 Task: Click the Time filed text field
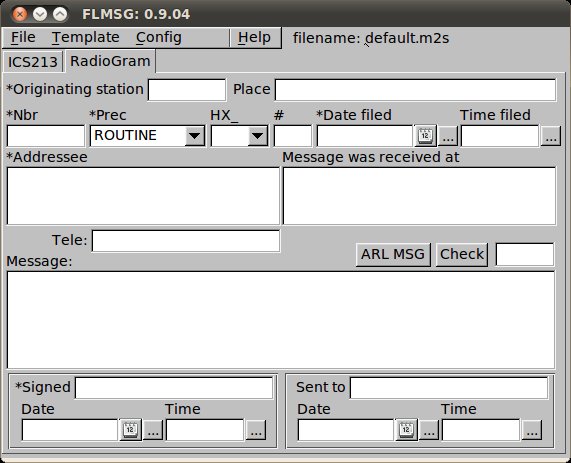[x=500, y=136]
